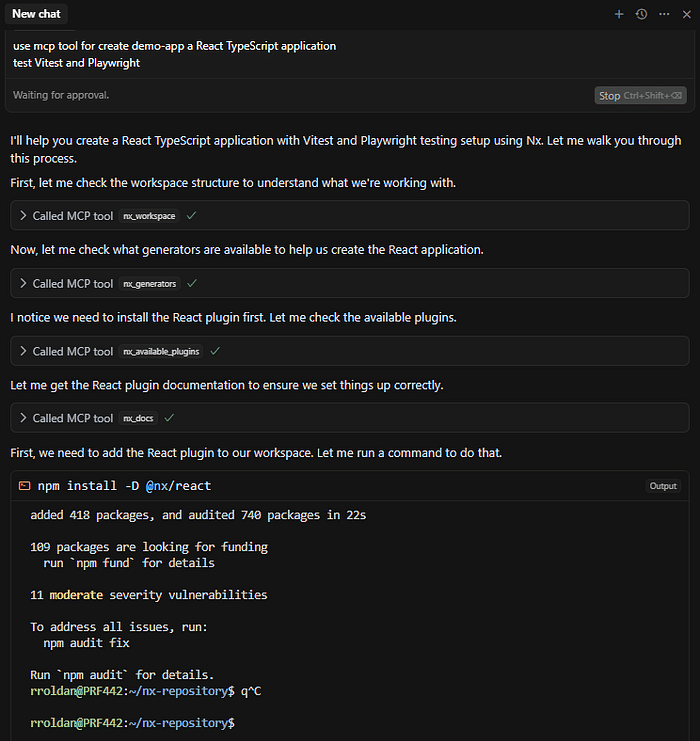Click the nx_docs tool name badge

[x=138, y=418]
